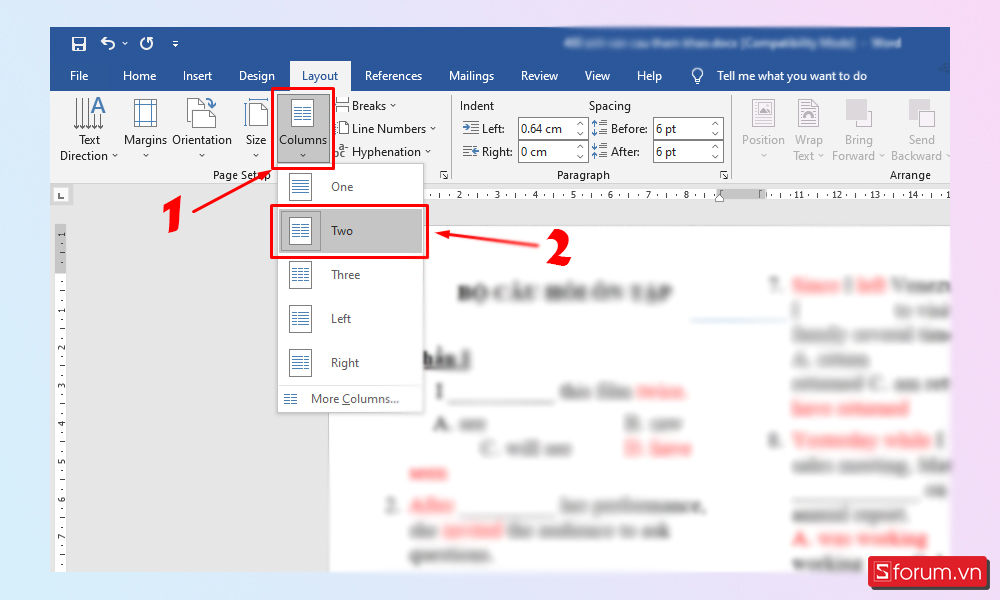The width and height of the screenshot is (1000, 600).
Task: Open the Undo history dropdown arrow
Action: [x=125, y=43]
